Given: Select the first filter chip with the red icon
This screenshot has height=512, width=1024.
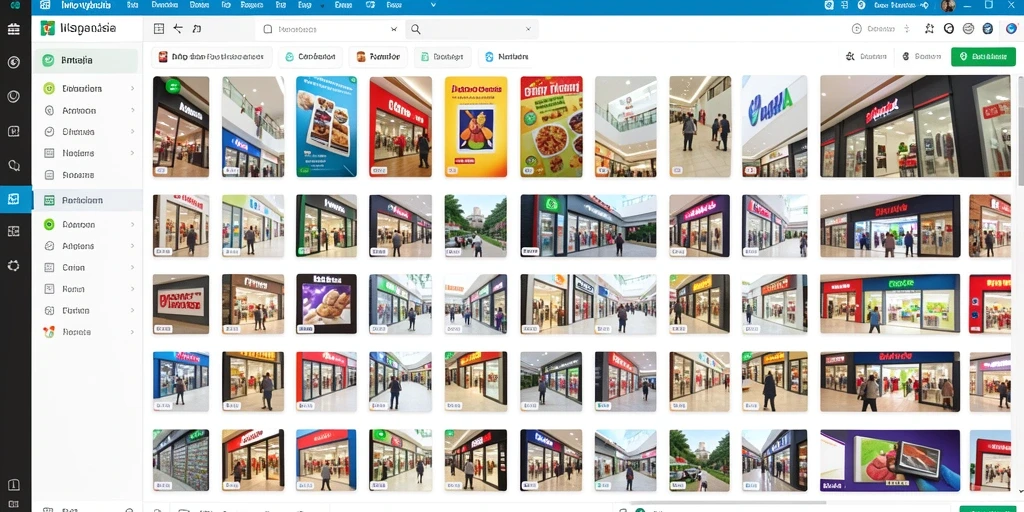Looking at the screenshot, I should (212, 57).
